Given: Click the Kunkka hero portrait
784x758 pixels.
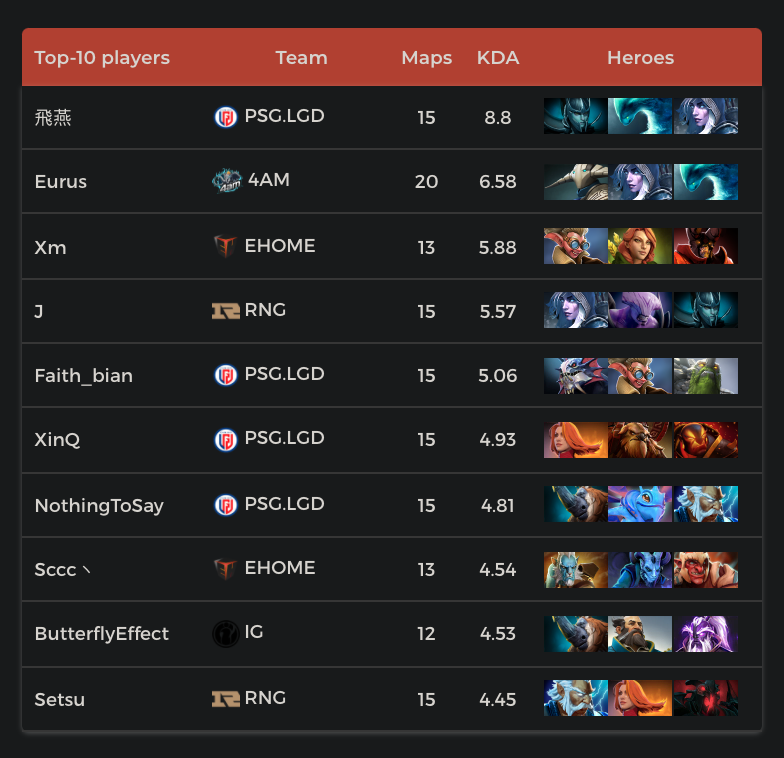Looking at the screenshot, I should tap(640, 634).
